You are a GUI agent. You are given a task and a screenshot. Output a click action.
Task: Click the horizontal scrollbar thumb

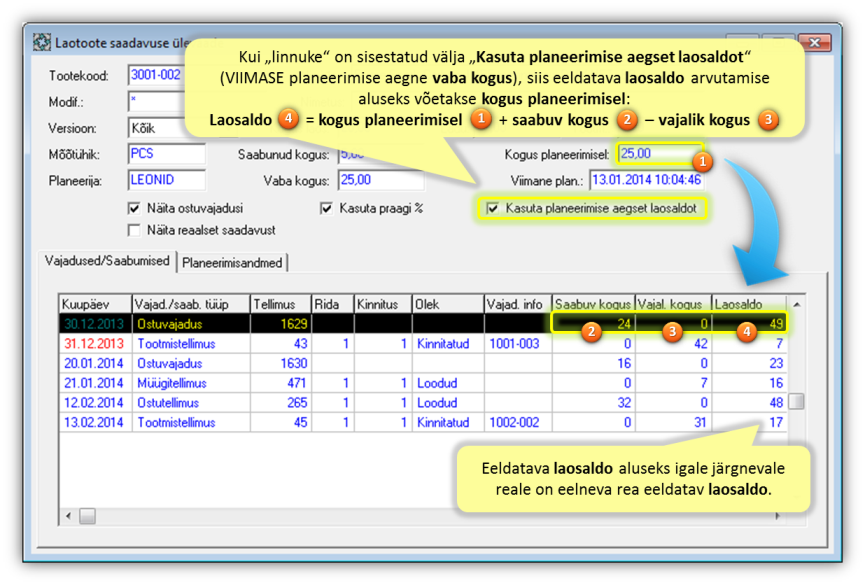point(87,516)
